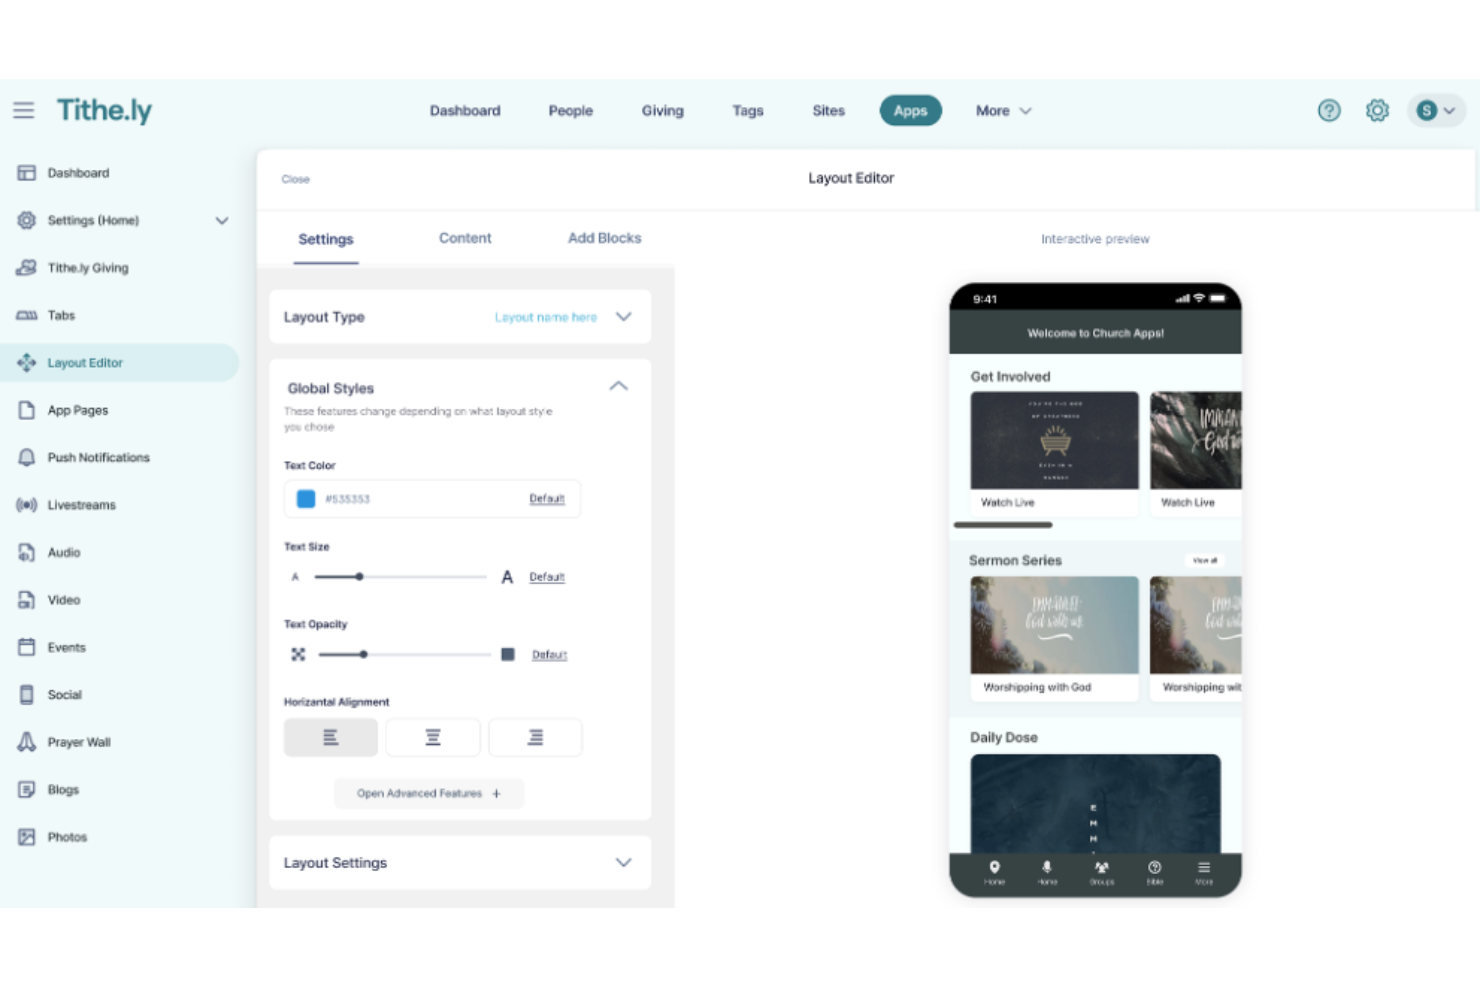This screenshot has height=987, width=1480.
Task: Tap the More menu icon in preview
Action: [1204, 867]
